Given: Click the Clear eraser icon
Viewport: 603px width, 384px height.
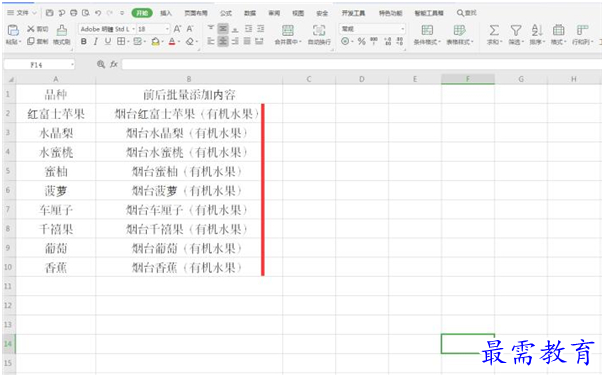Looking at the screenshot, I should (x=190, y=42).
